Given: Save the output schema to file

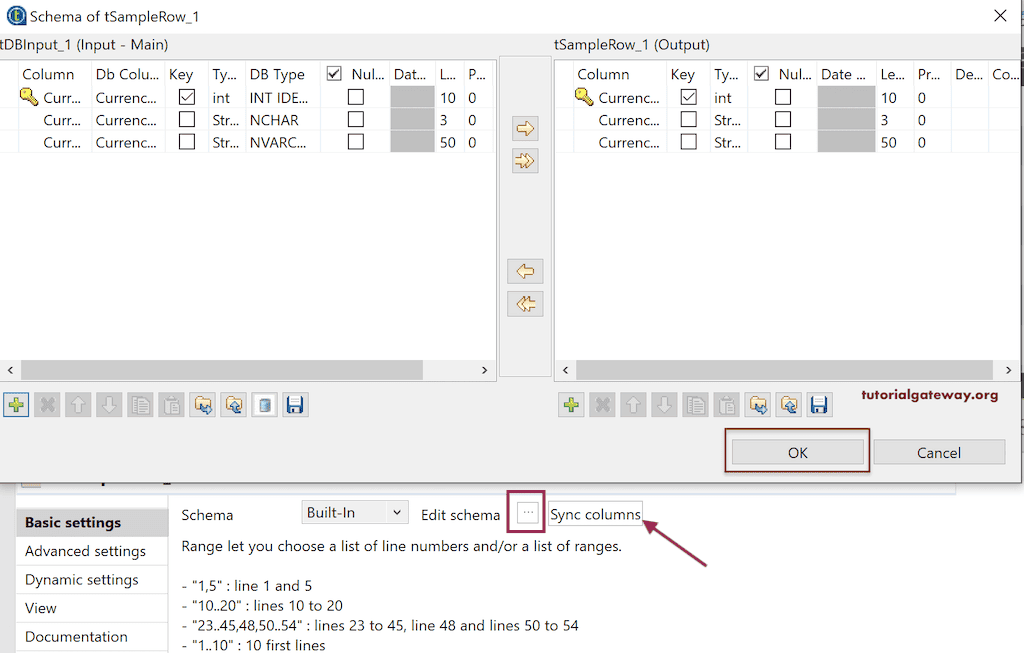Looking at the screenshot, I should [819, 404].
